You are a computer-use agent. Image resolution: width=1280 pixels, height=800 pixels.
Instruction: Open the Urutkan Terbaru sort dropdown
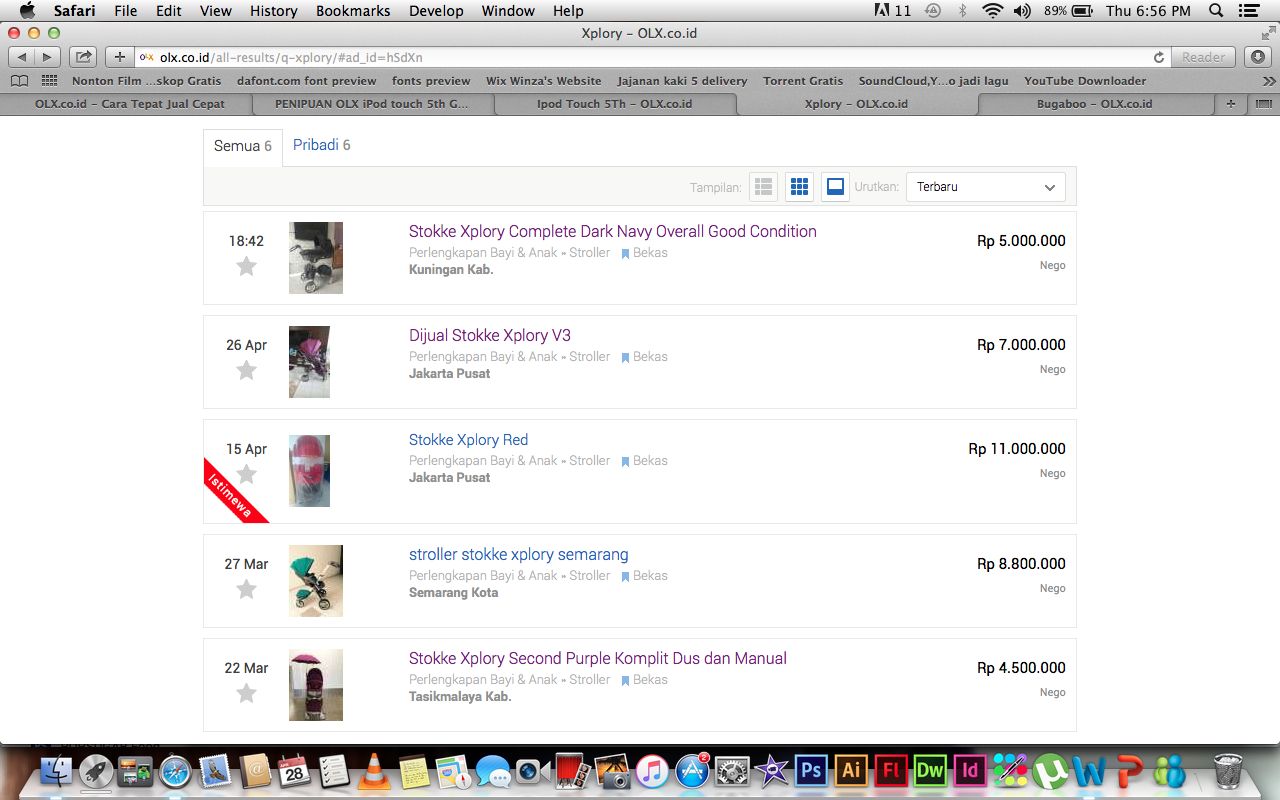click(986, 187)
